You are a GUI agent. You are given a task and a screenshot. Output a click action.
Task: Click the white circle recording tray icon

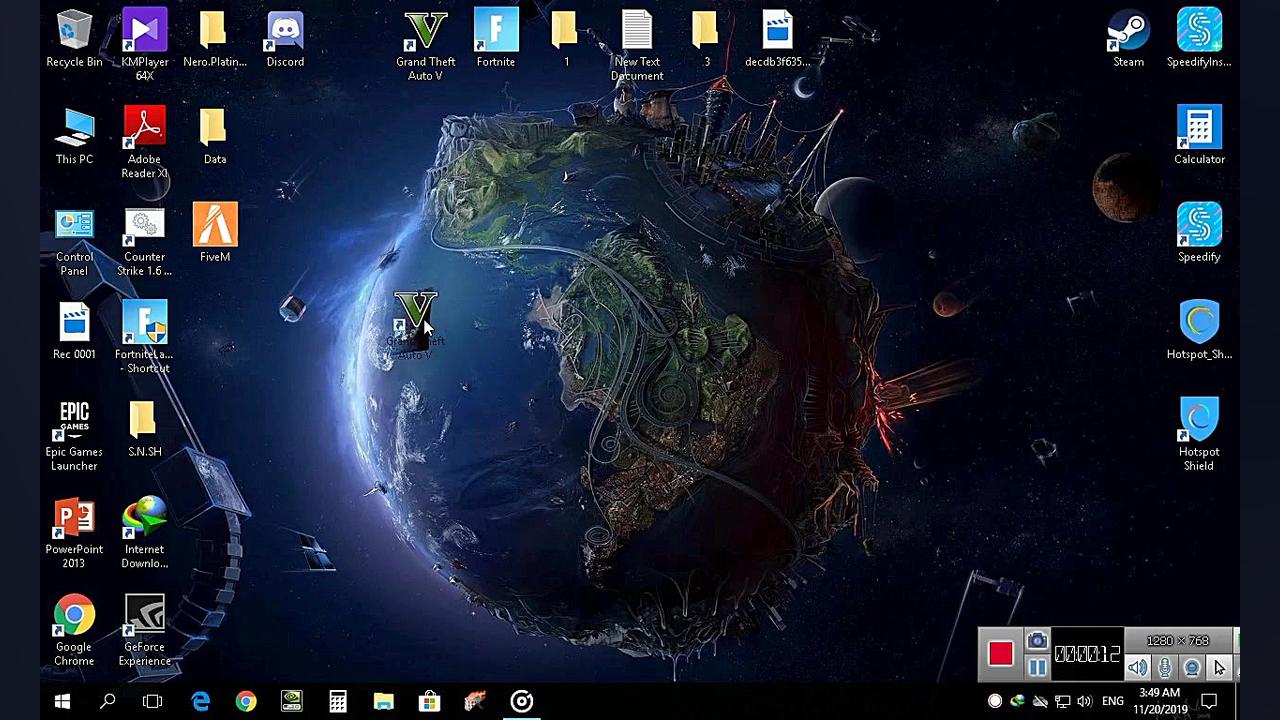point(995,701)
